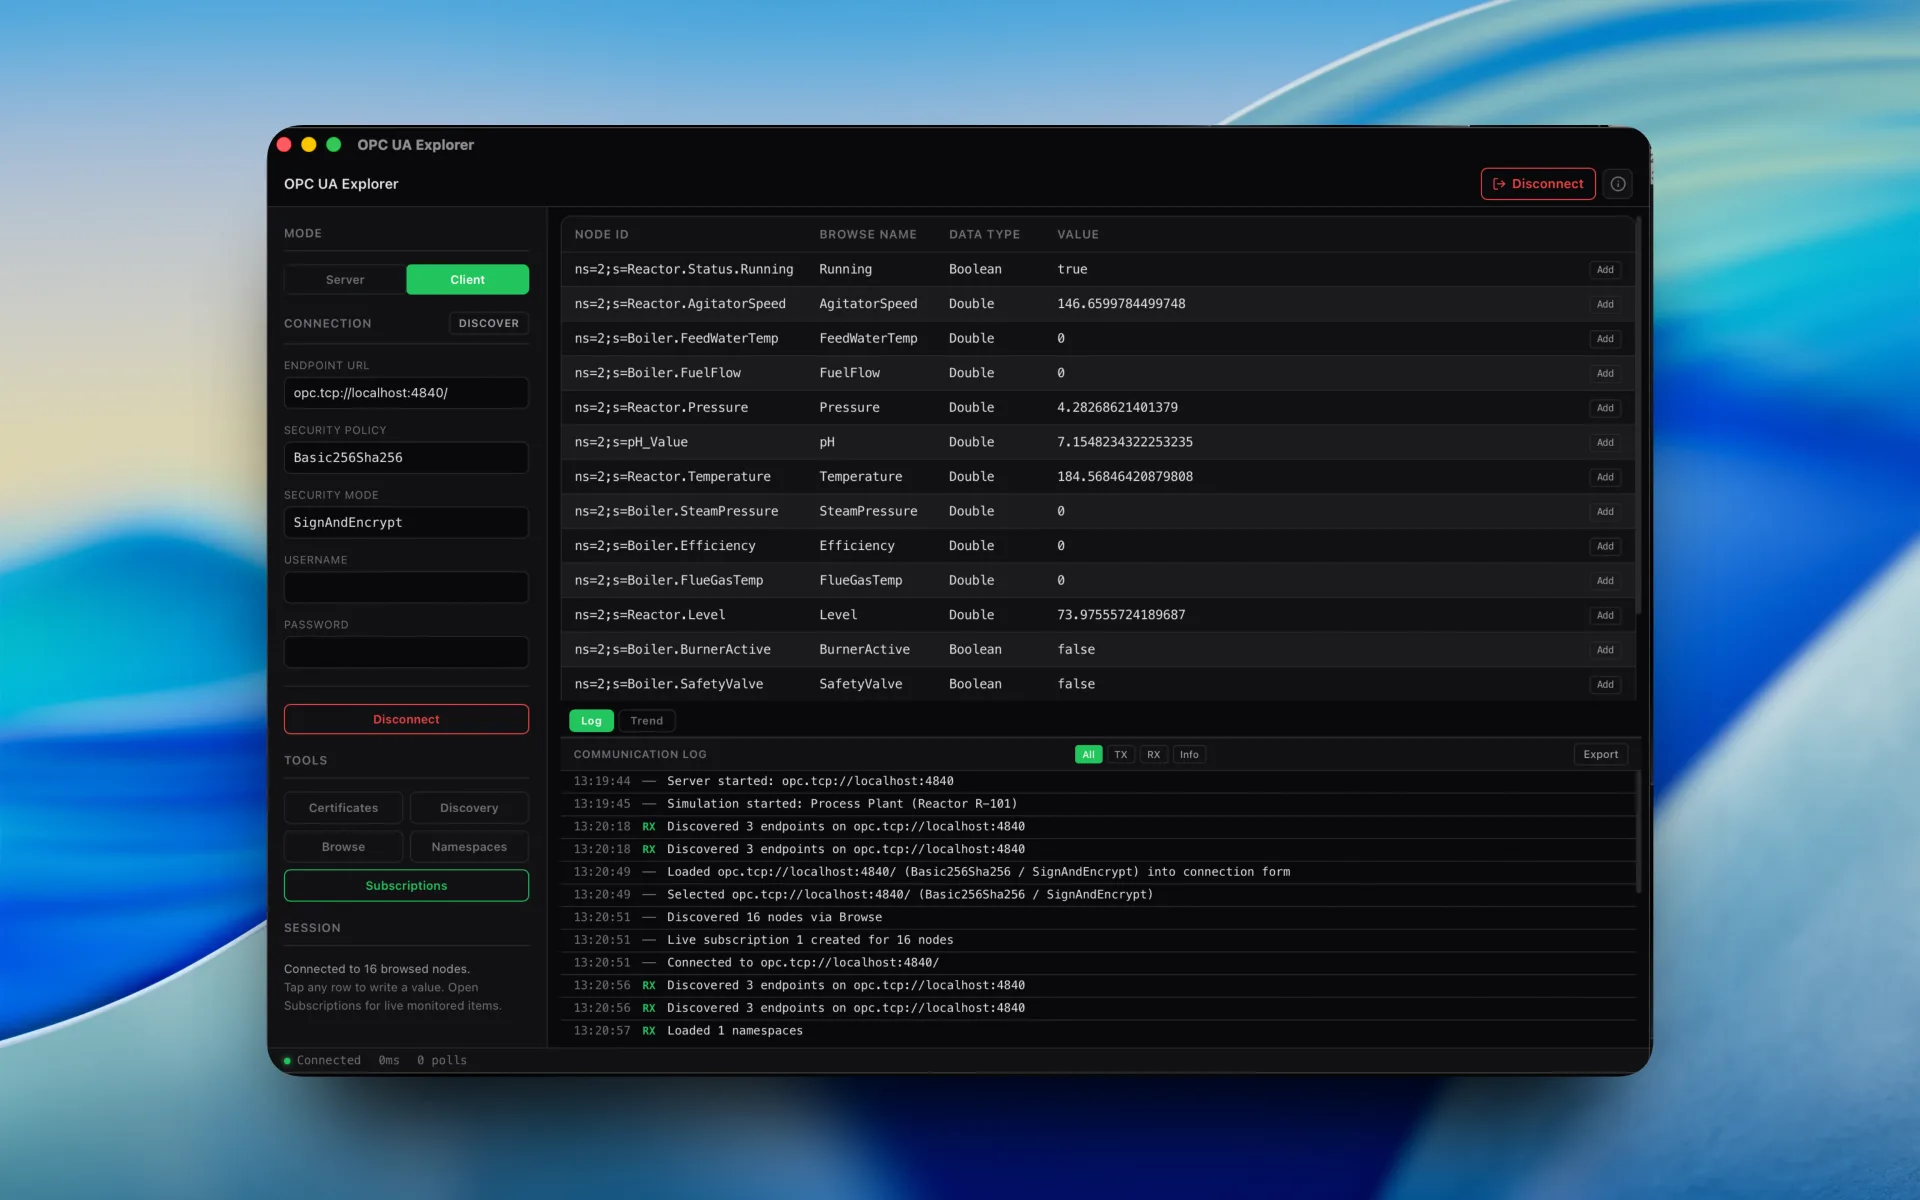Open the Subscriptions tool

pos(406,886)
